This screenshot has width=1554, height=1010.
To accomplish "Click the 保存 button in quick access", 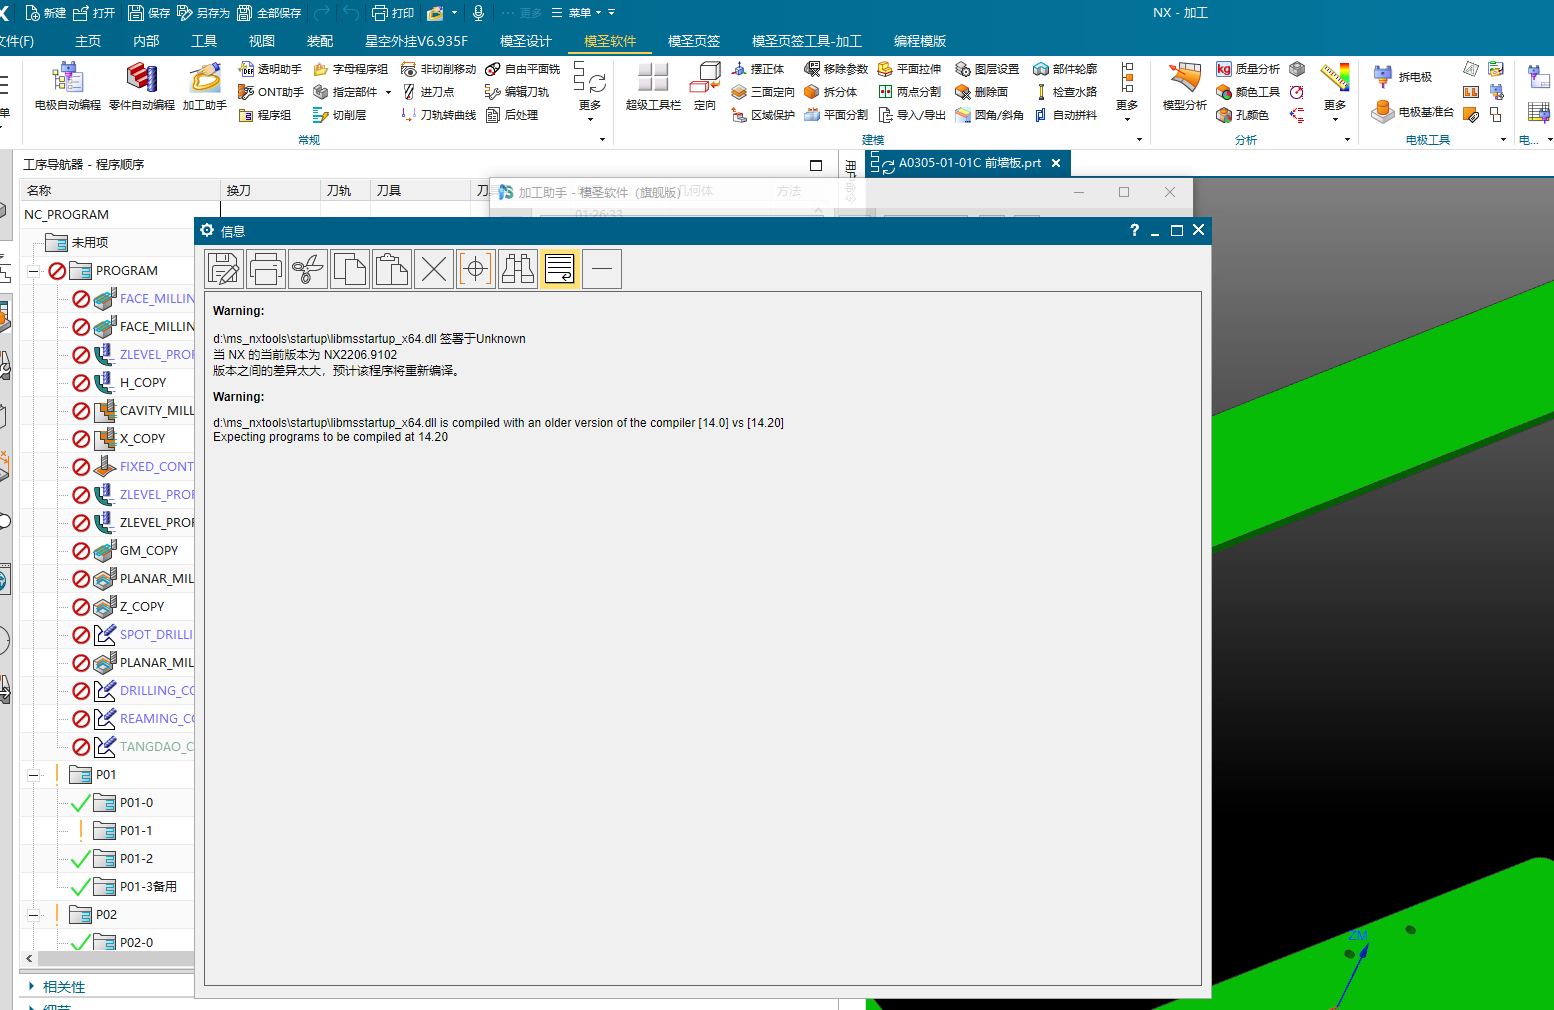I will (x=148, y=13).
